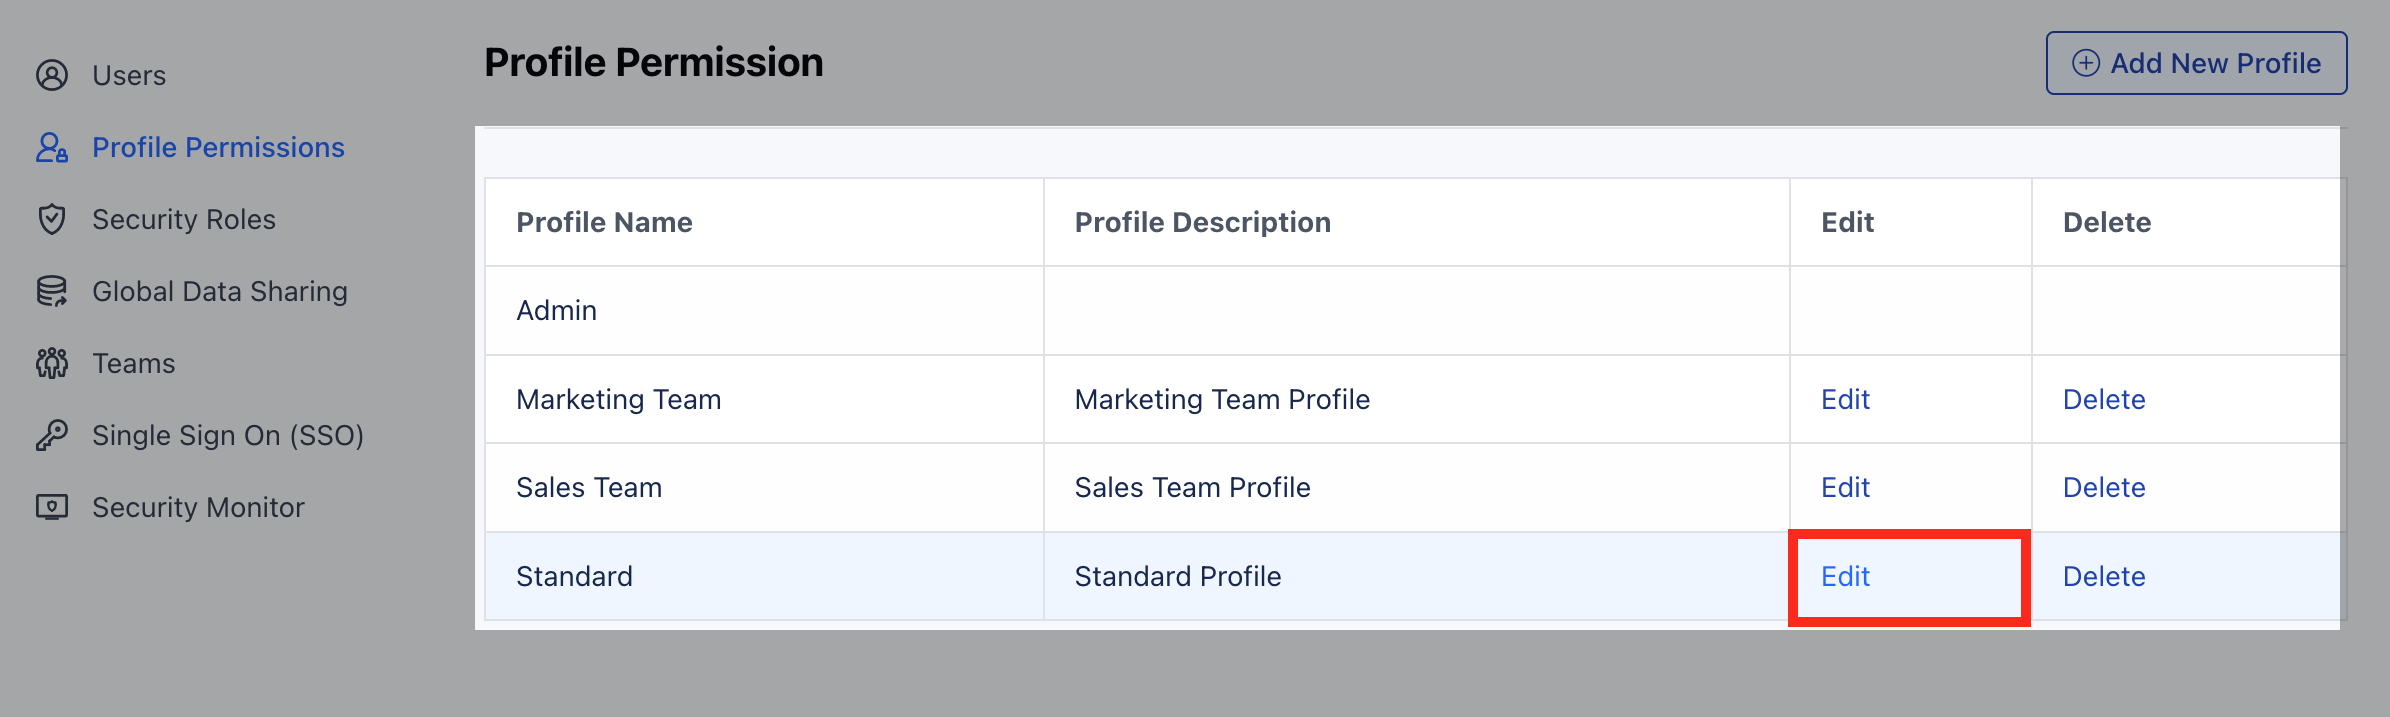Screen dimensions: 2390x717
Task: Click the Security Roles shield icon
Action: 52,219
